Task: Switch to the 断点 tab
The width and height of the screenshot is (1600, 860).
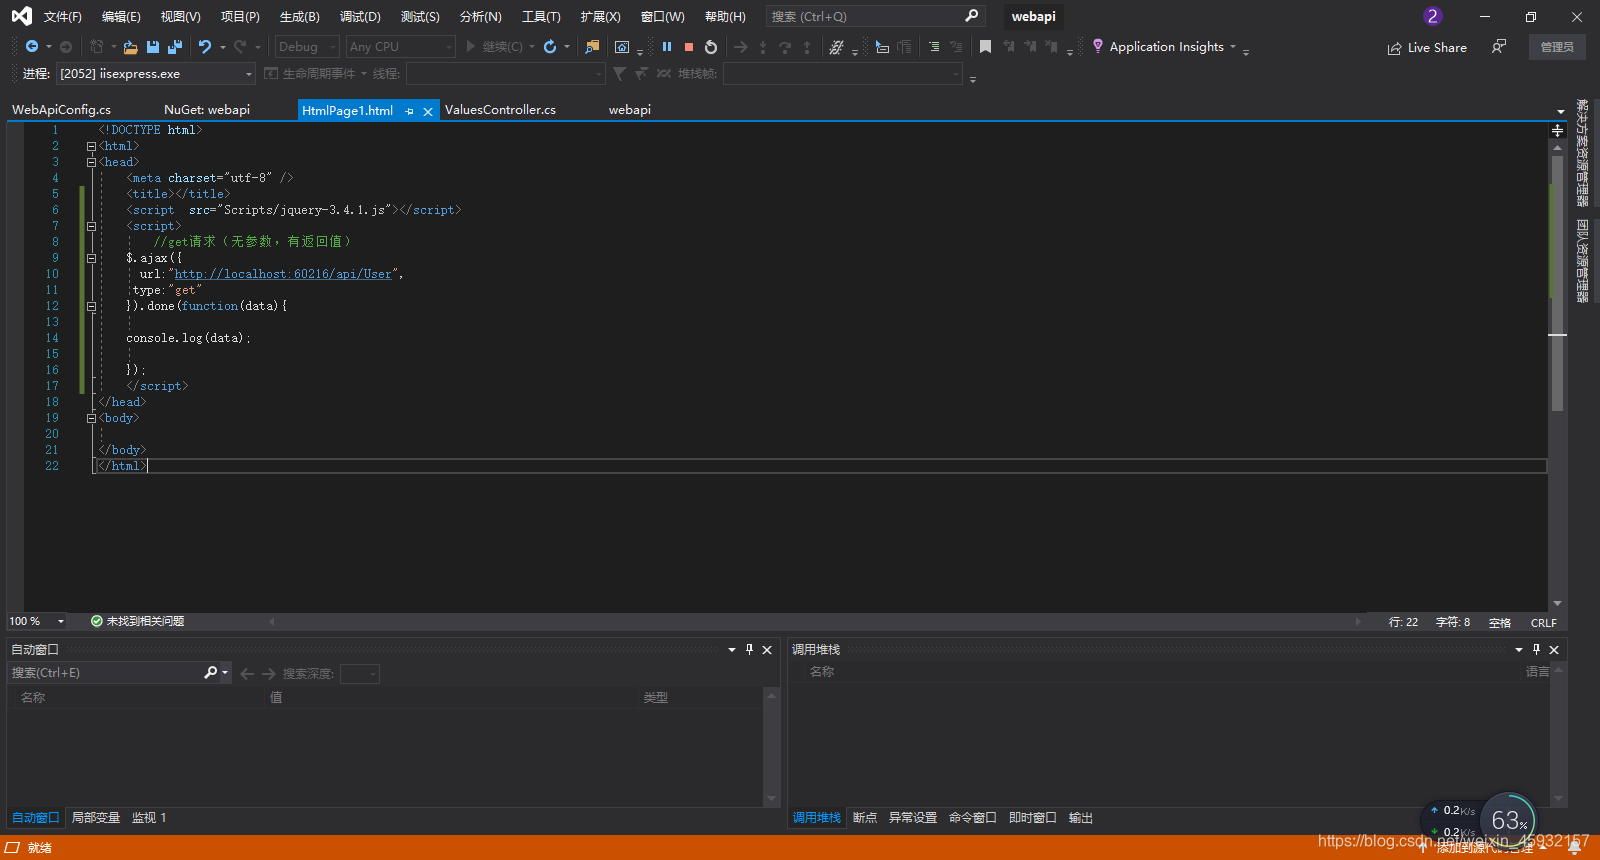Action: (865, 818)
